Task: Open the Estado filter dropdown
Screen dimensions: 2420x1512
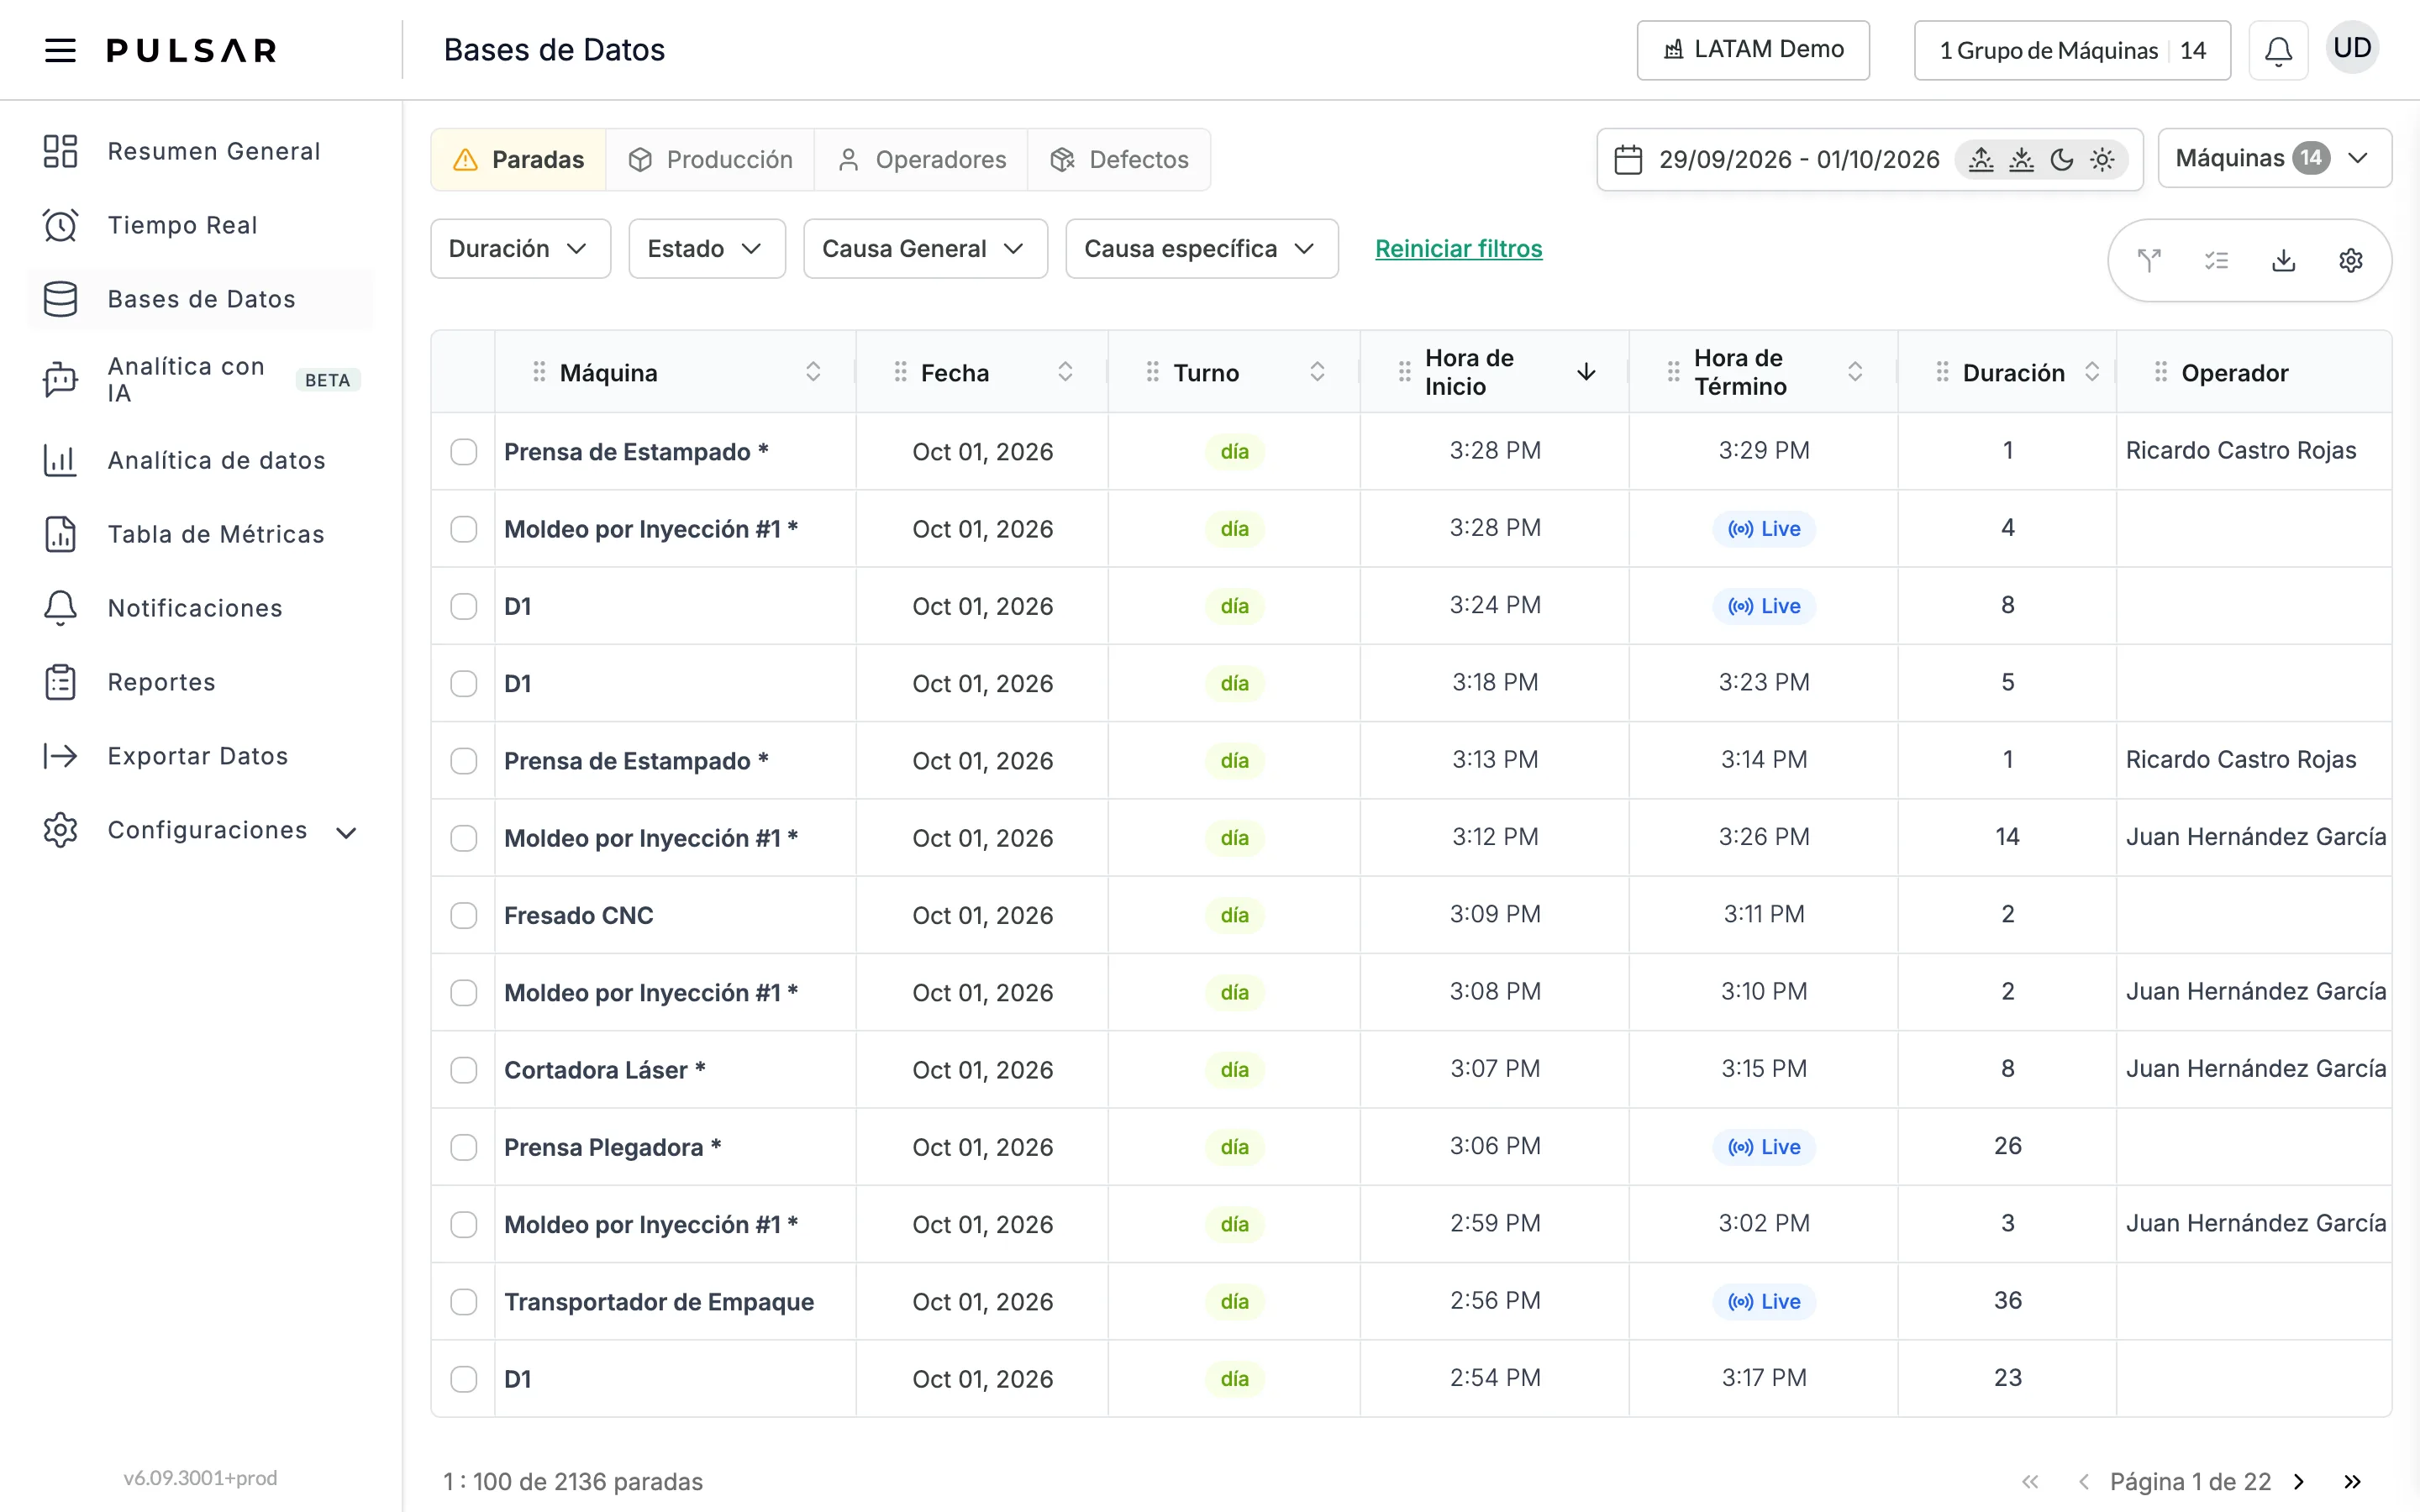Action: coord(707,249)
